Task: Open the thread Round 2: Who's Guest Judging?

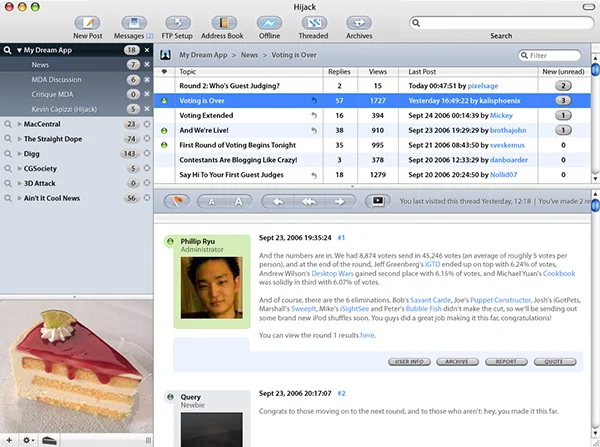Action: (230, 86)
